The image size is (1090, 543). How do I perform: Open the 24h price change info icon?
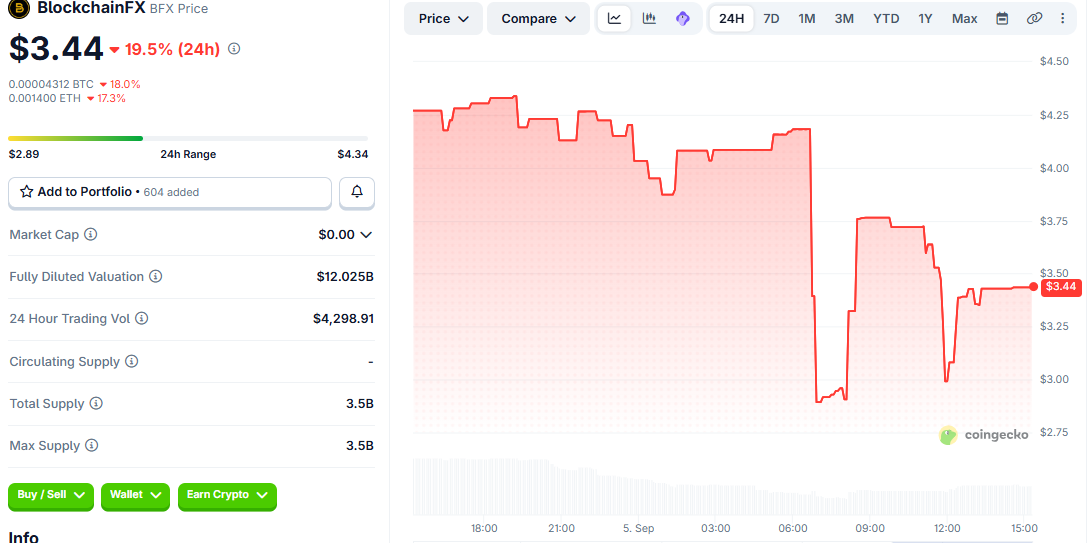click(x=234, y=49)
